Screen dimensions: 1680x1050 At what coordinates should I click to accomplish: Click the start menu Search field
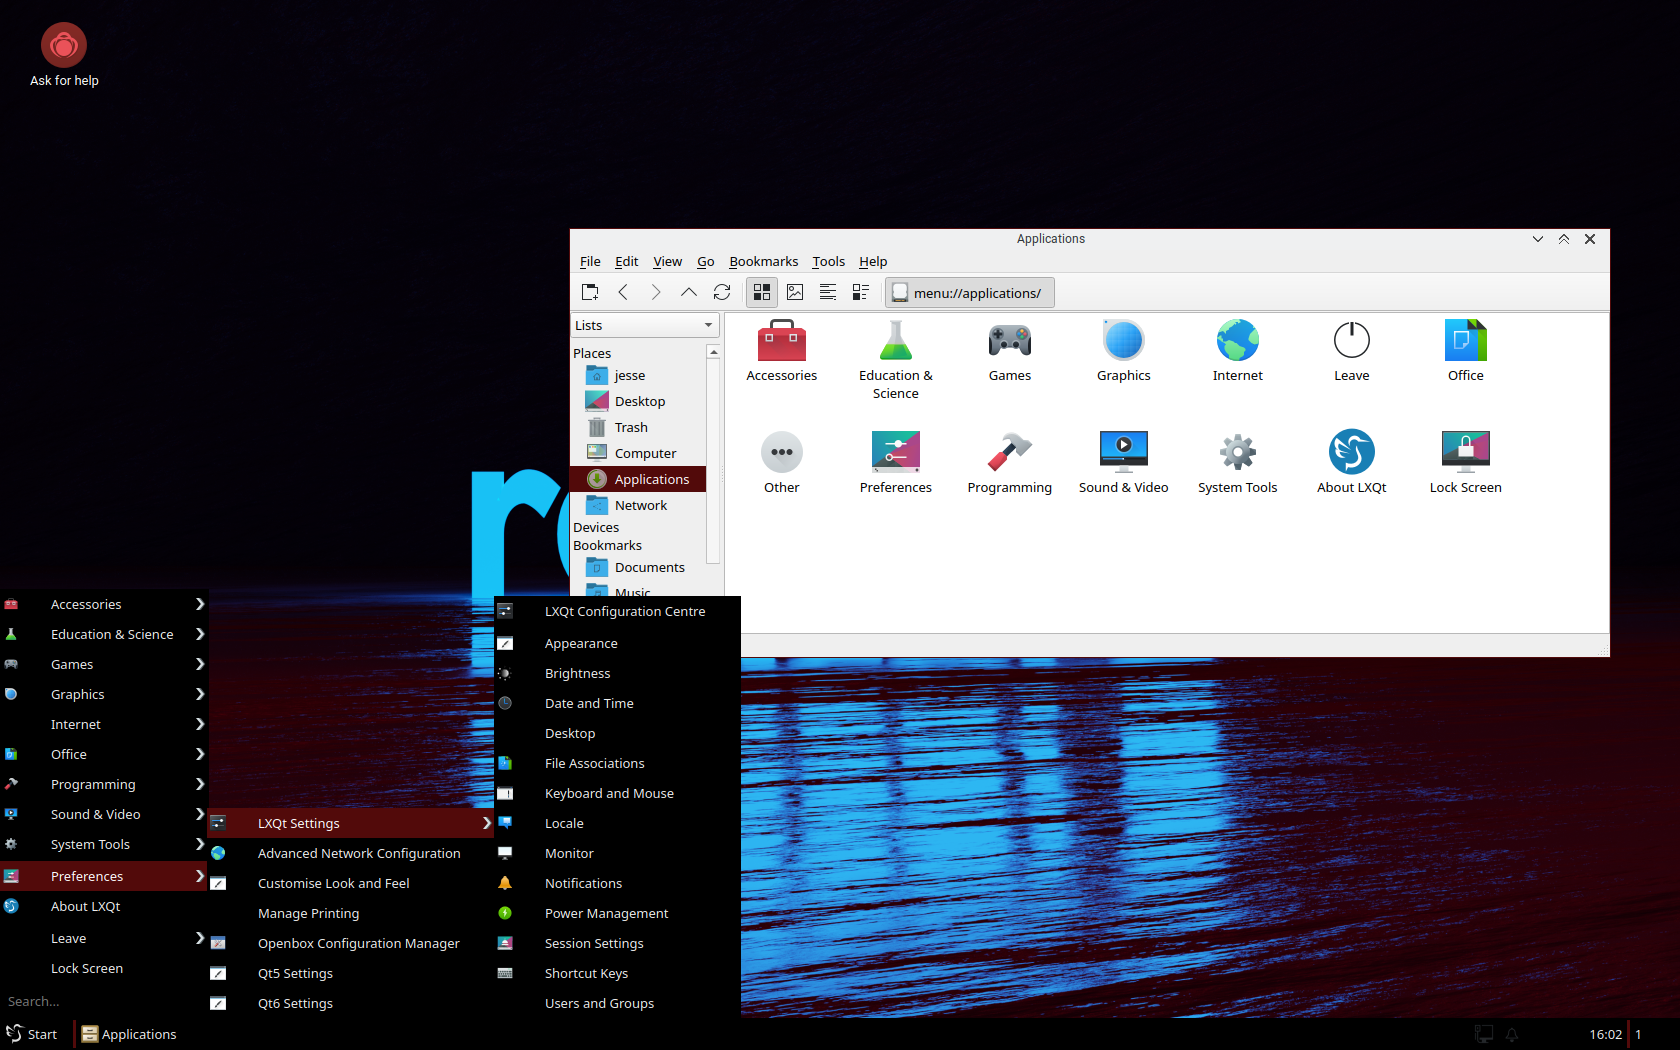coord(104,1001)
